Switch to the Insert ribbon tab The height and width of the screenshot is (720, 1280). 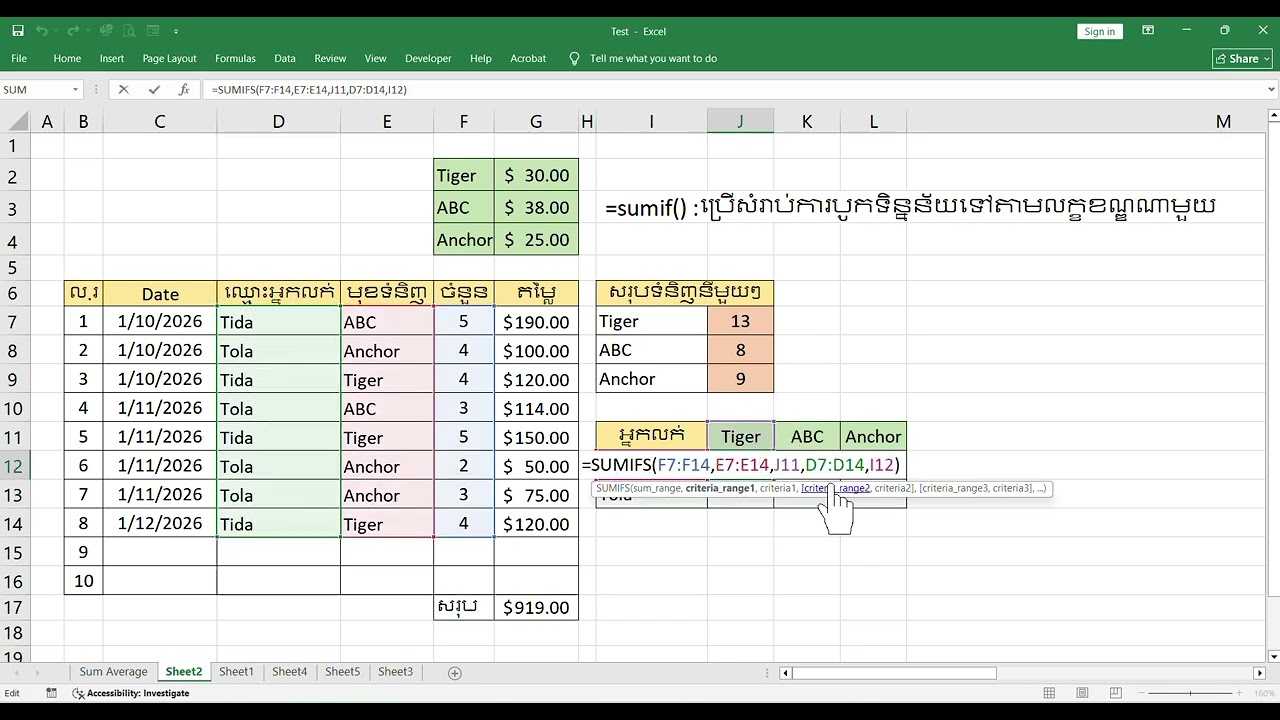(x=112, y=58)
